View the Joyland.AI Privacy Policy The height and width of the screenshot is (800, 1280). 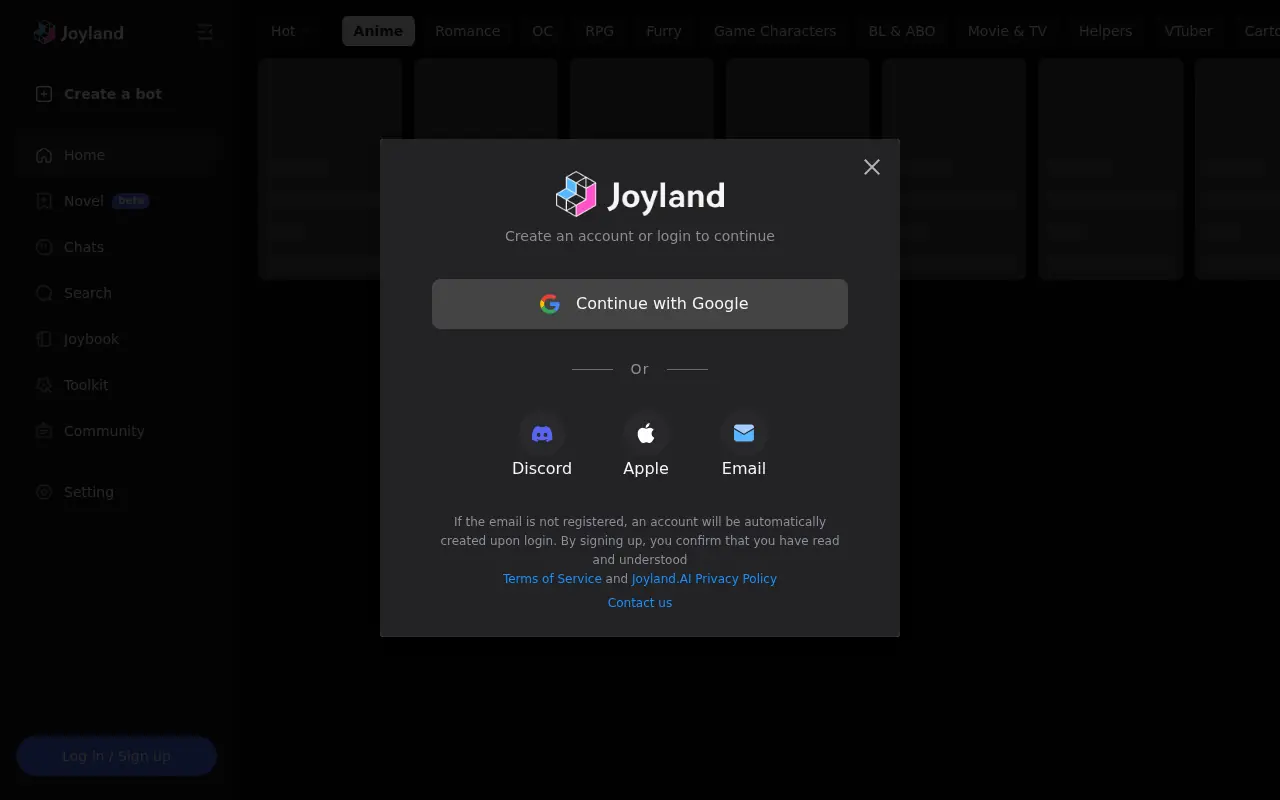click(704, 578)
